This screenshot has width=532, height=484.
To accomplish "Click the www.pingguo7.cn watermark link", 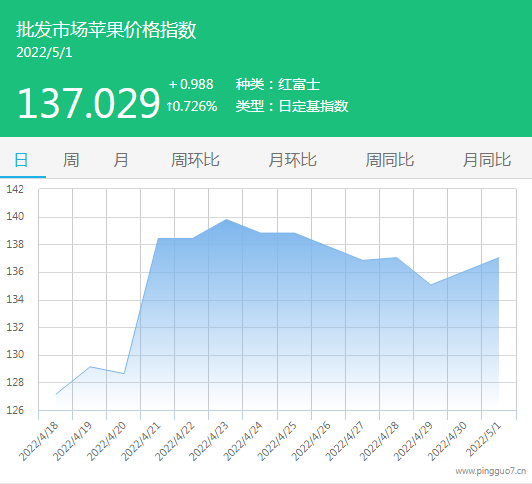I will (491, 471).
